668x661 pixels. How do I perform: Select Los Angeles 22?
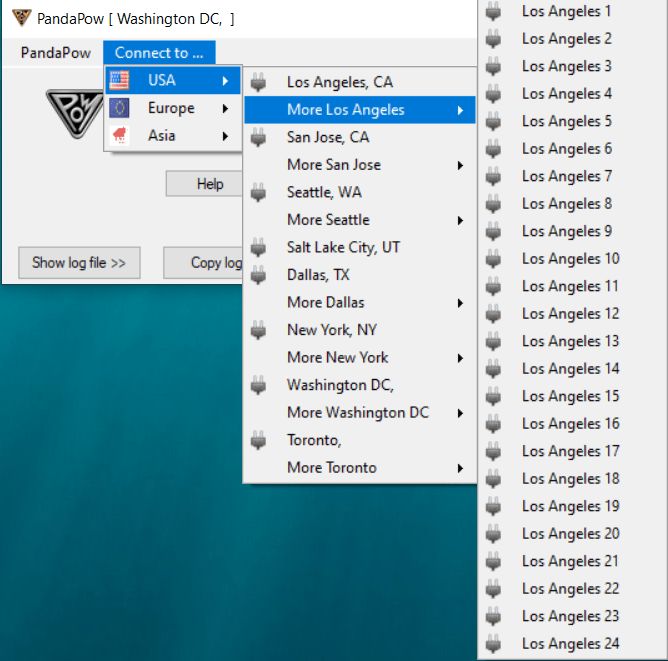[572, 588]
